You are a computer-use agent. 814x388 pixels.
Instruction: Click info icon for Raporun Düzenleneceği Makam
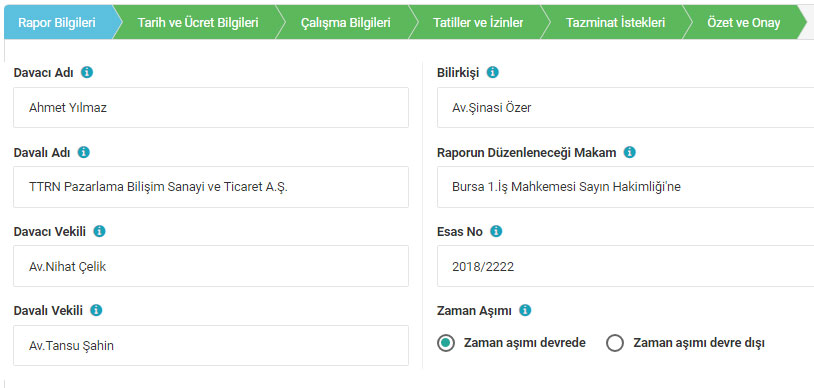630,152
